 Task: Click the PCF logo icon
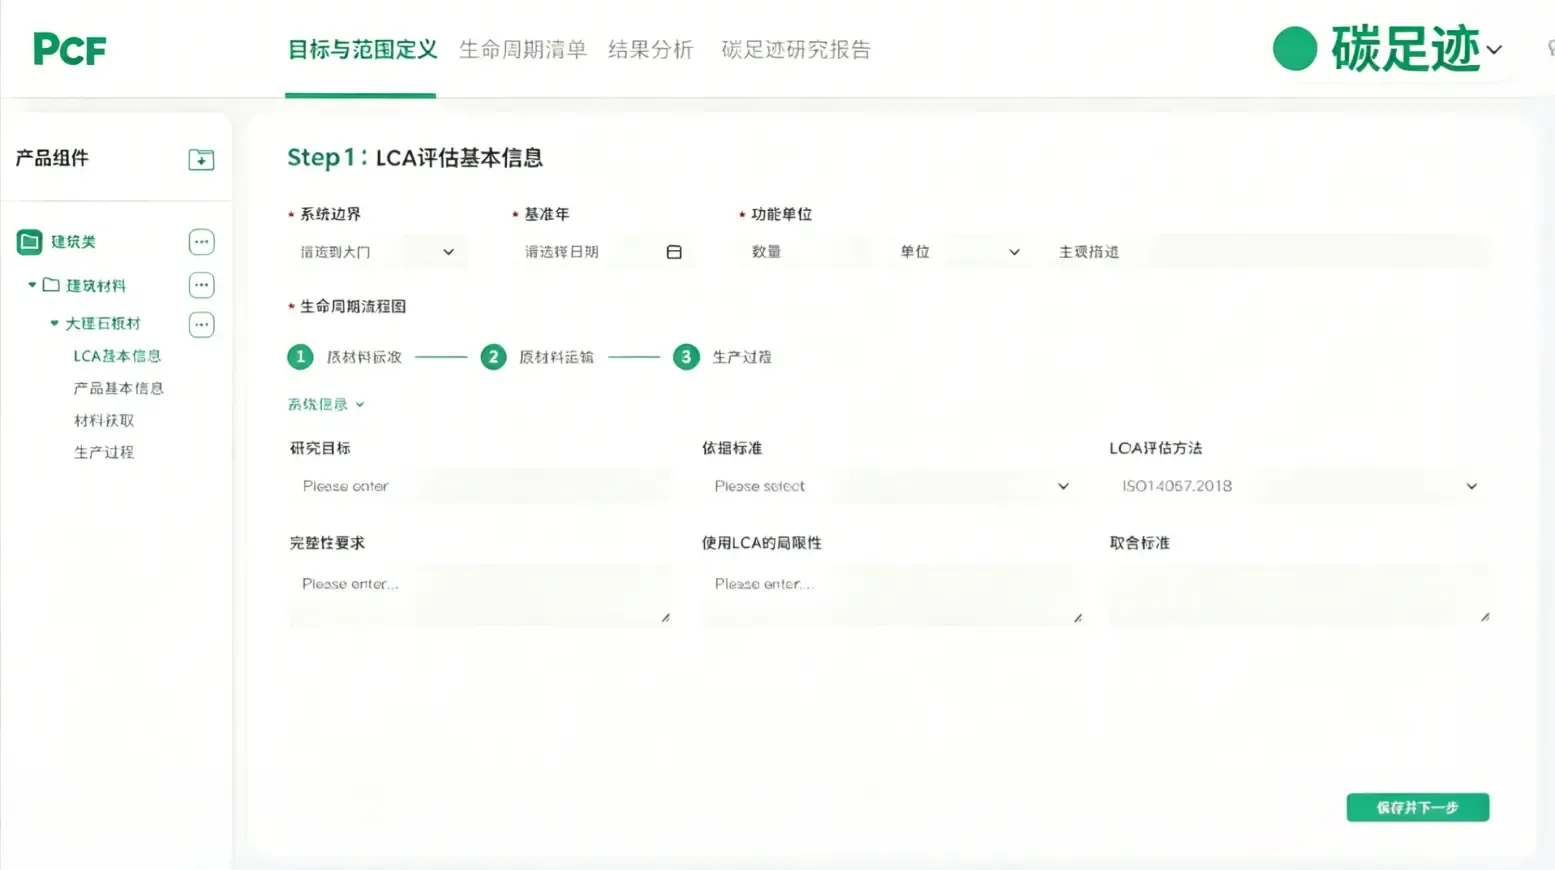point(69,48)
